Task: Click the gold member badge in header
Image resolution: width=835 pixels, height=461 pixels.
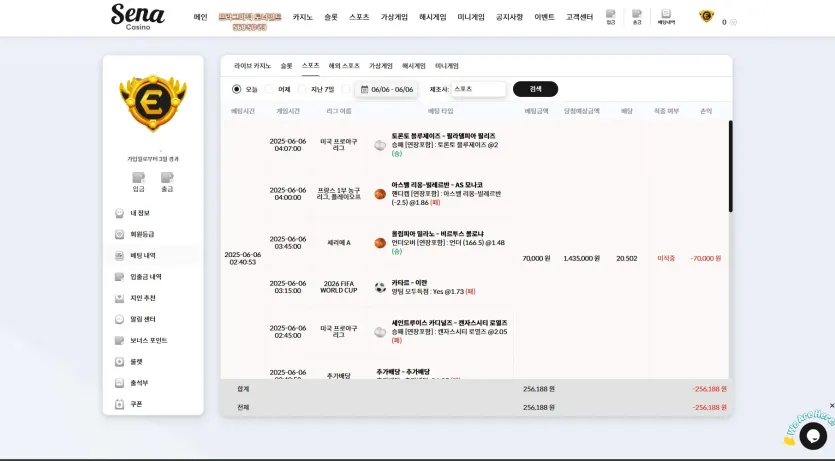Action: coord(706,17)
